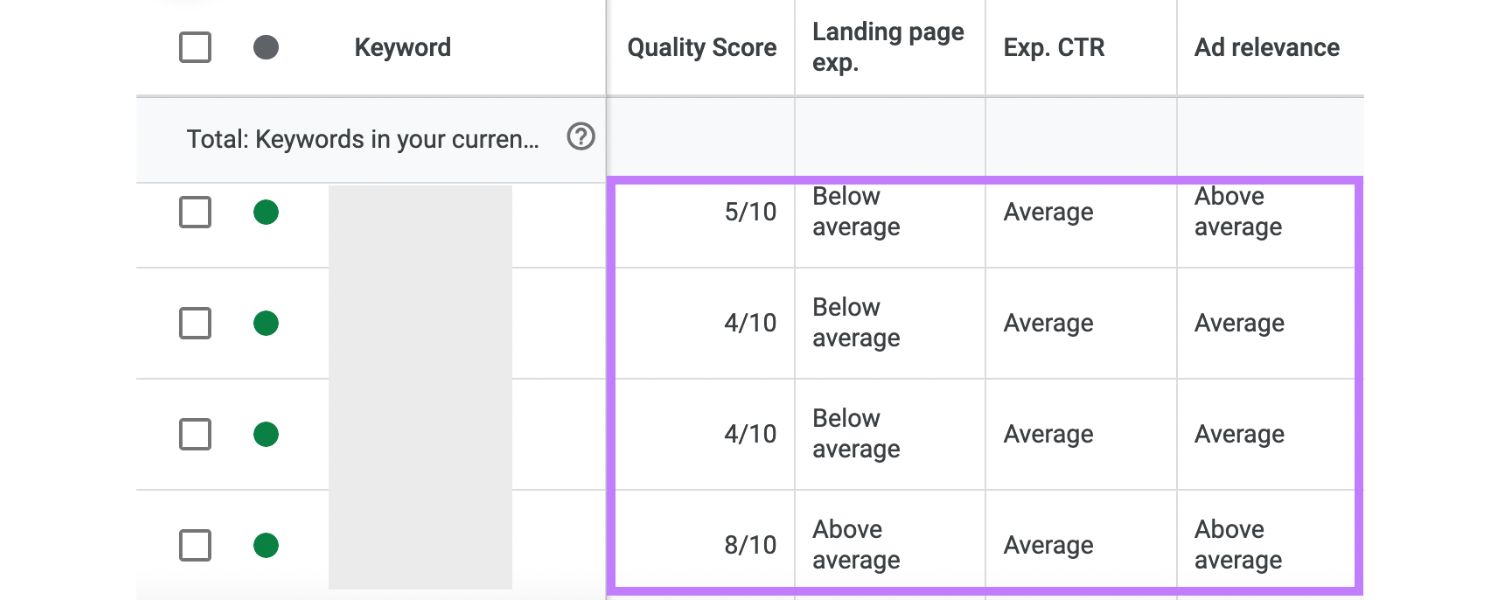The width and height of the screenshot is (1500, 600).
Task: Click the 5/10 Quality Score cell
Action: click(750, 212)
